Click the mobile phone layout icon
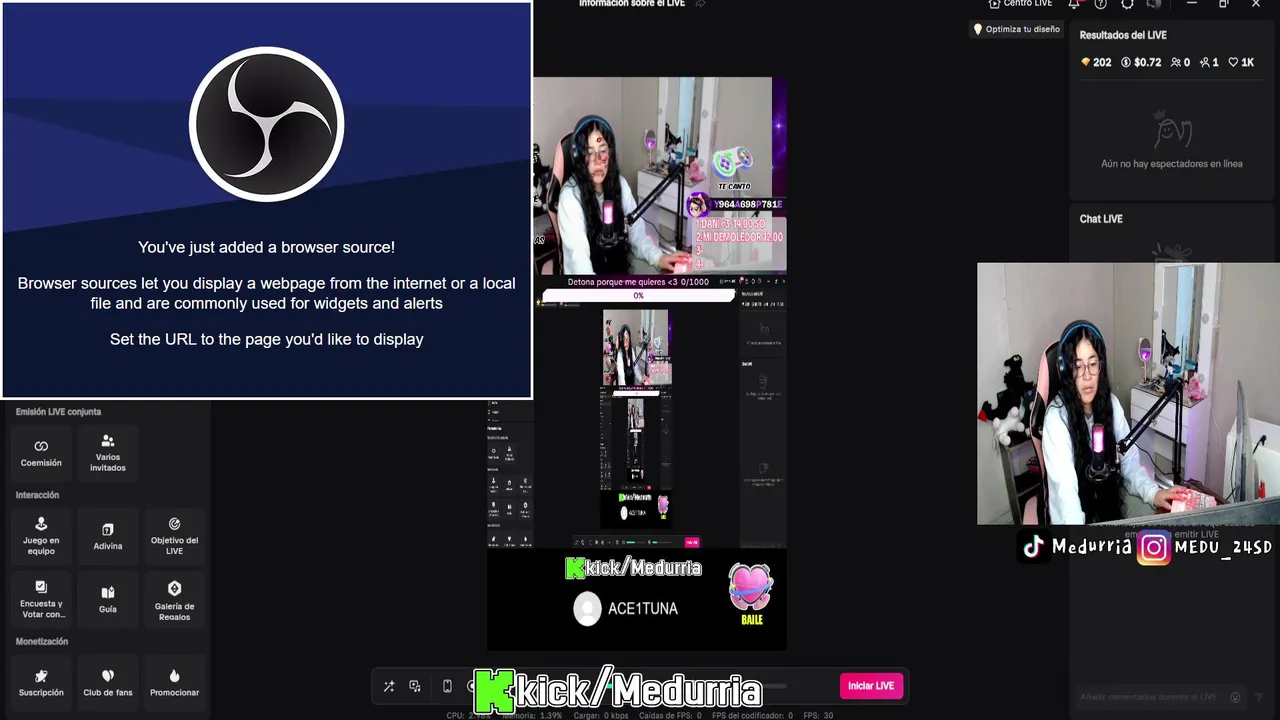 447,686
